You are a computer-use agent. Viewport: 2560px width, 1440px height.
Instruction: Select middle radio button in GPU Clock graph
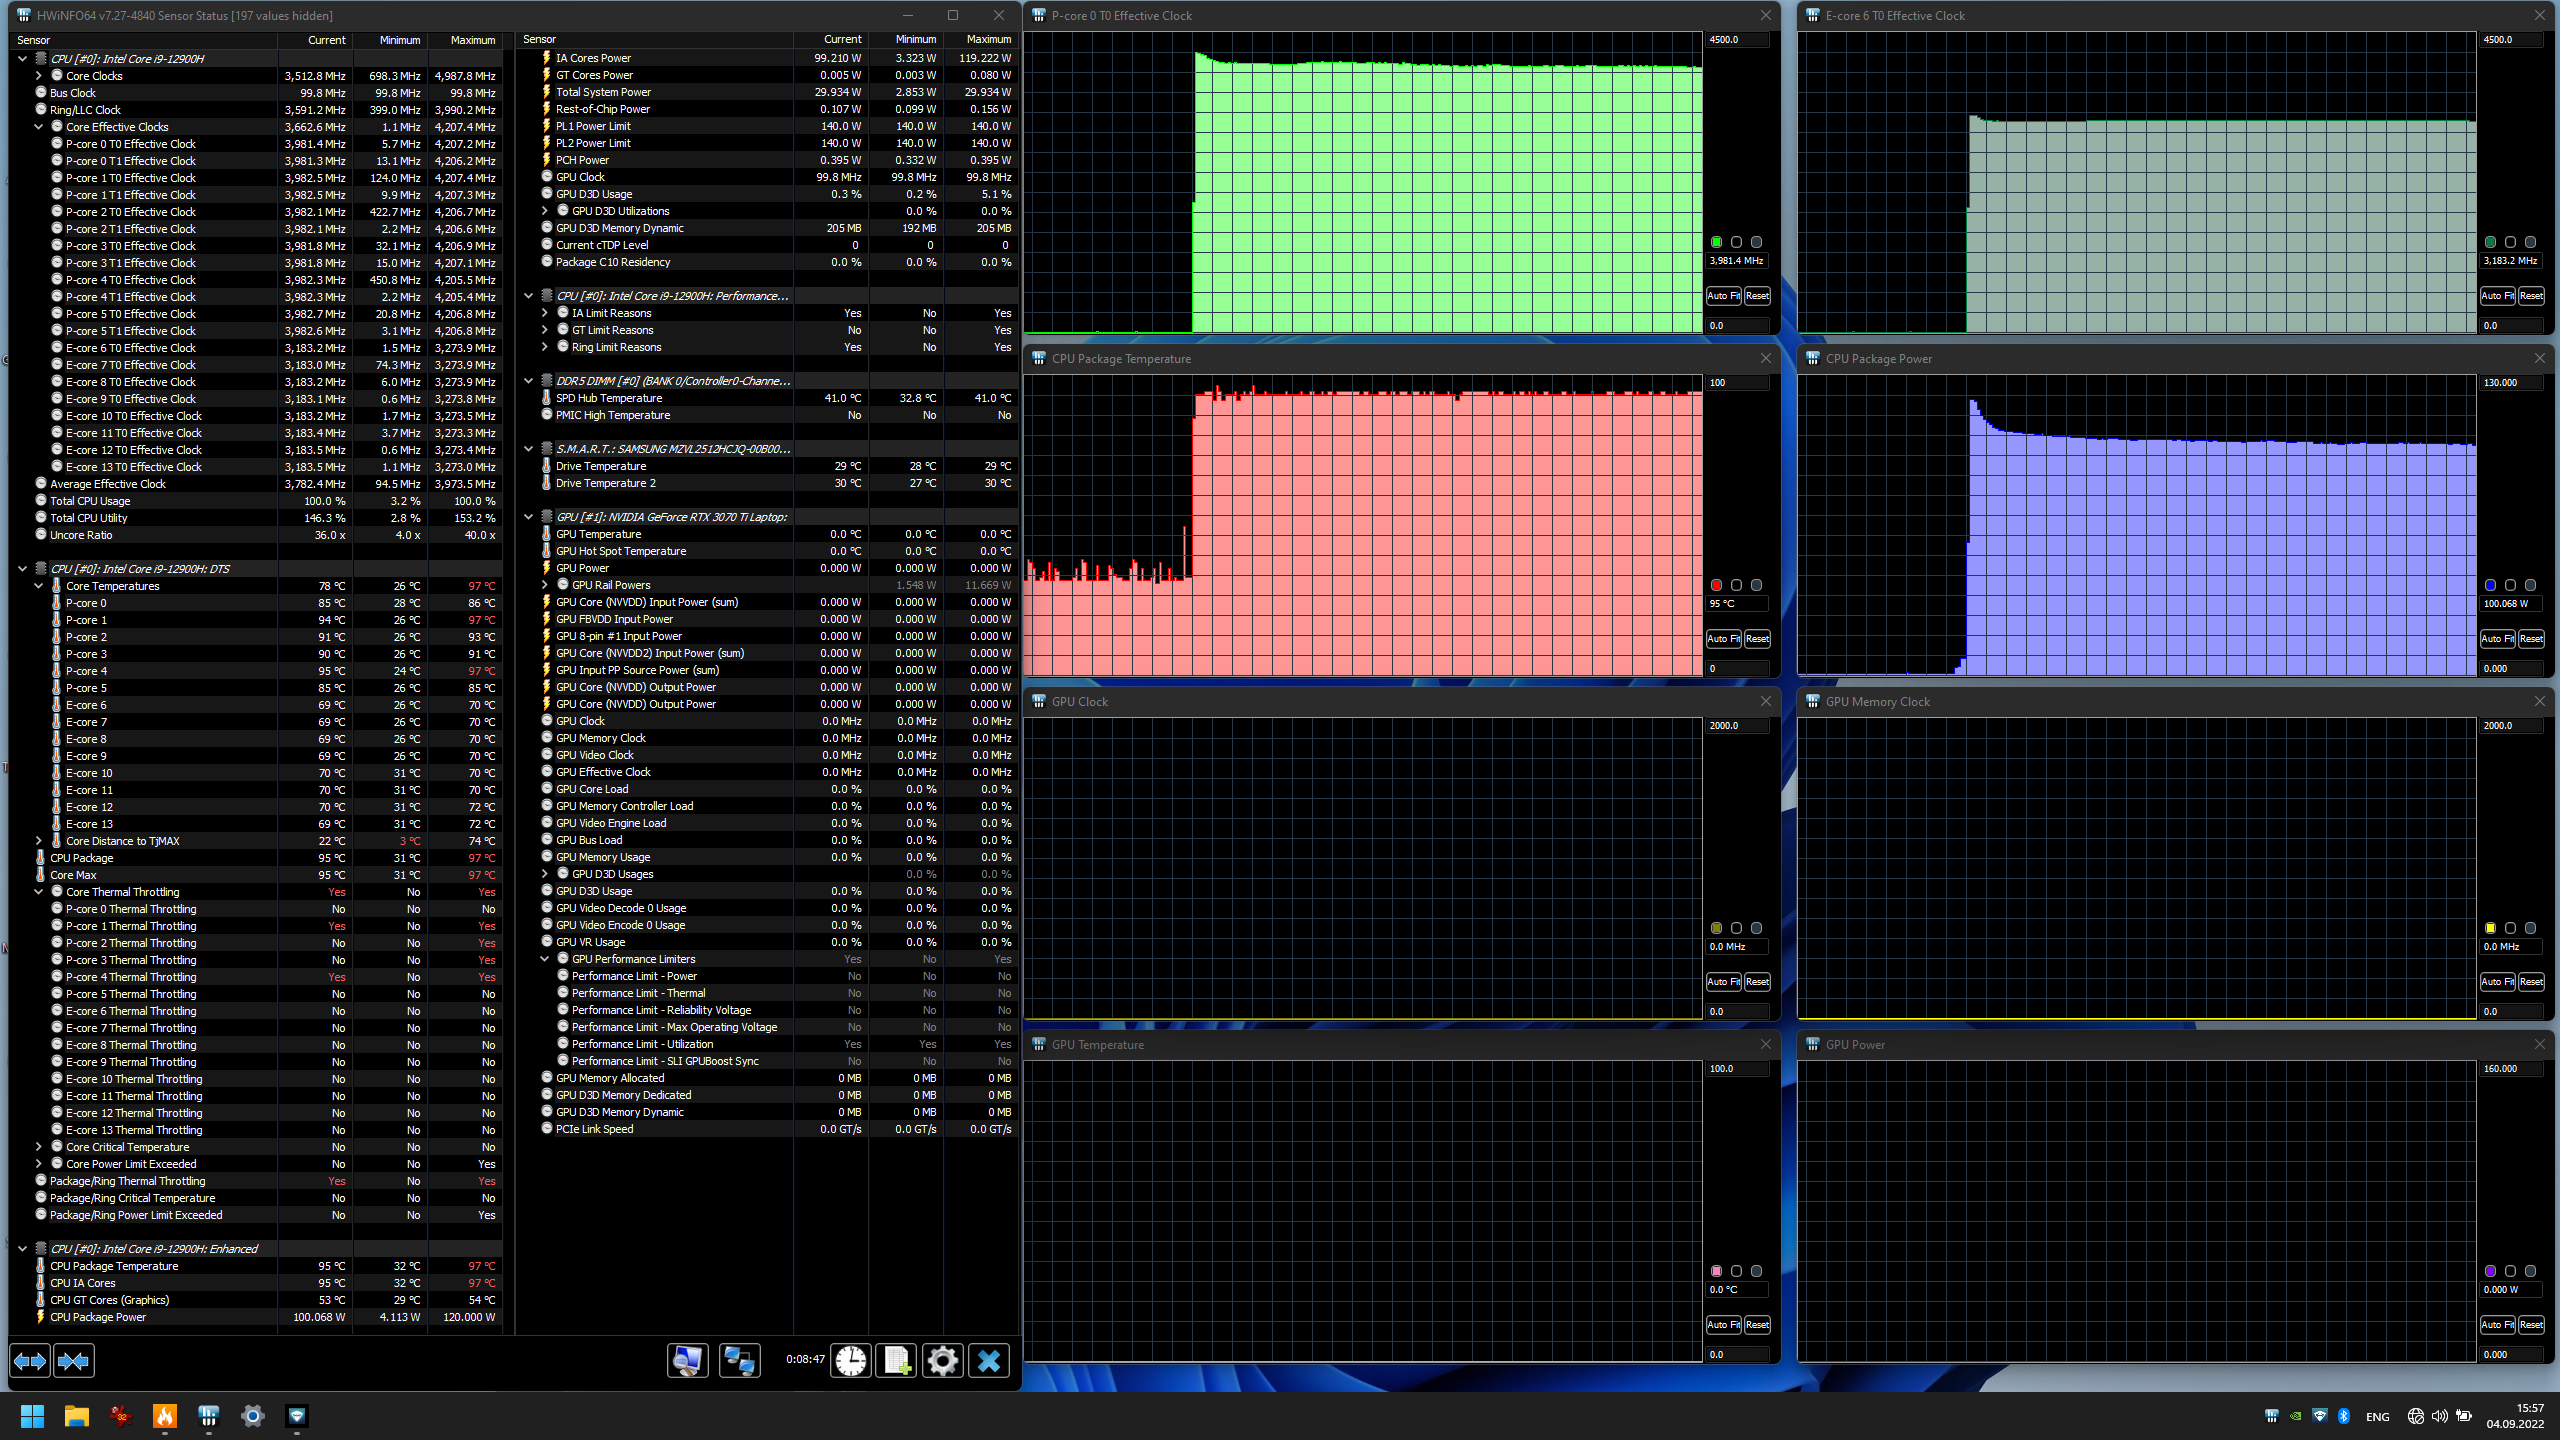[1737, 928]
